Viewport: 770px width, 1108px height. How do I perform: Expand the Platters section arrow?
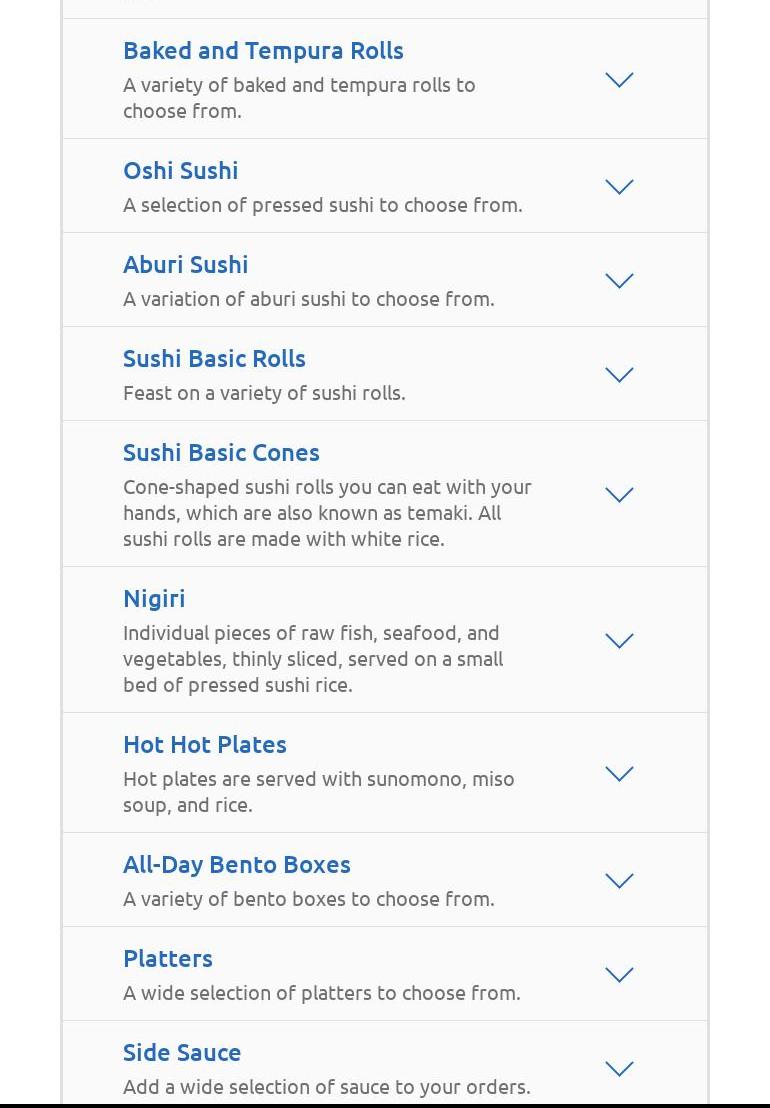pos(619,975)
